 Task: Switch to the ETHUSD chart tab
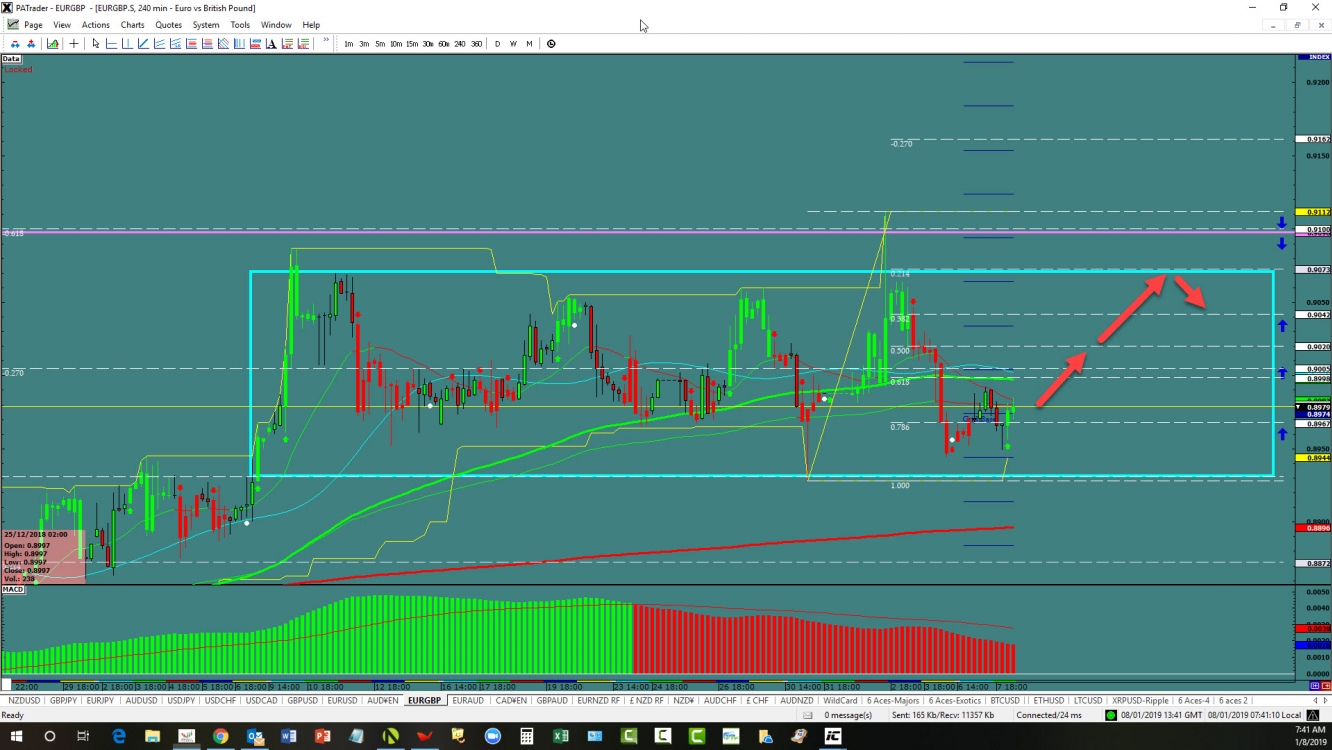[1049, 701]
